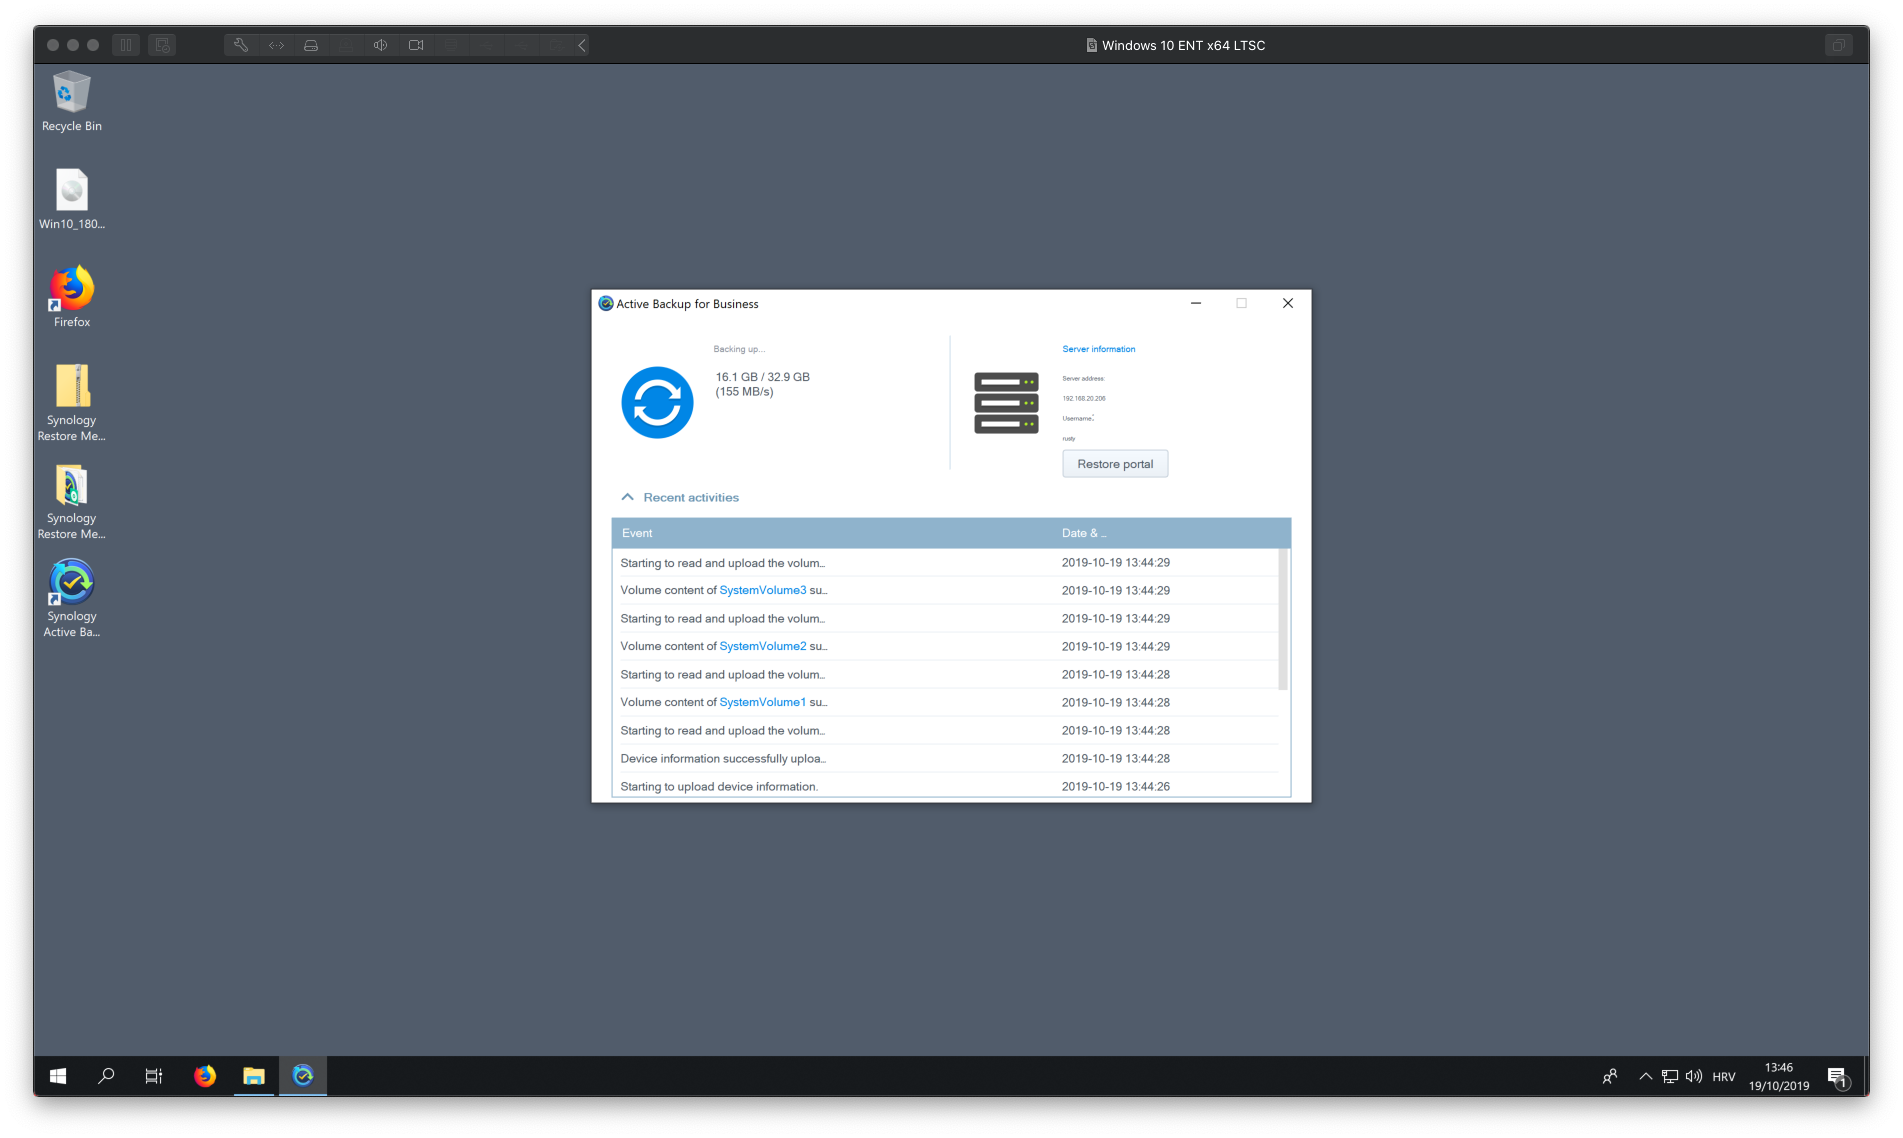Select the Device information successfully uploa.. row
The image size is (1903, 1138).
click(x=945, y=758)
